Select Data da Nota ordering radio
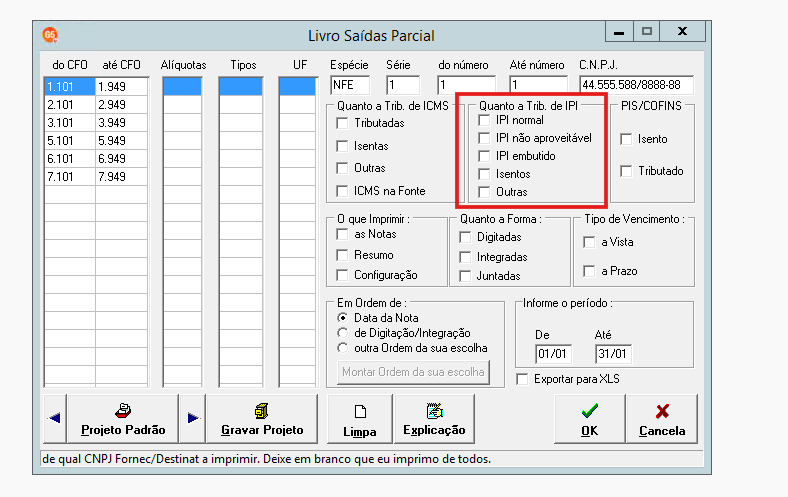The width and height of the screenshot is (788, 497). pyautogui.click(x=342, y=318)
